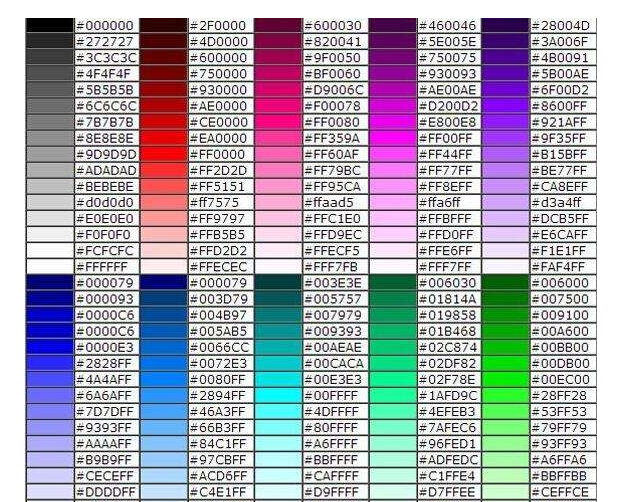This screenshot has height=502, width=621.
Task: Select the #ffaad5 hex code text
Action: coord(329,202)
